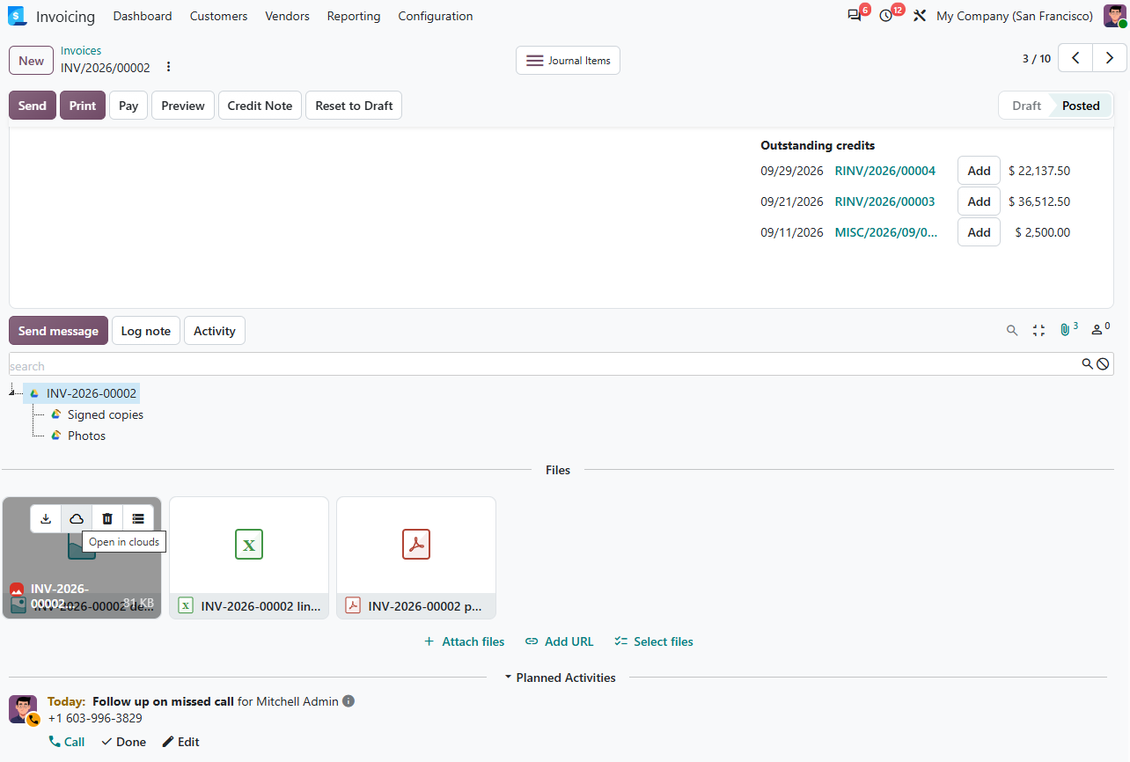Create a New invoice

tap(31, 61)
